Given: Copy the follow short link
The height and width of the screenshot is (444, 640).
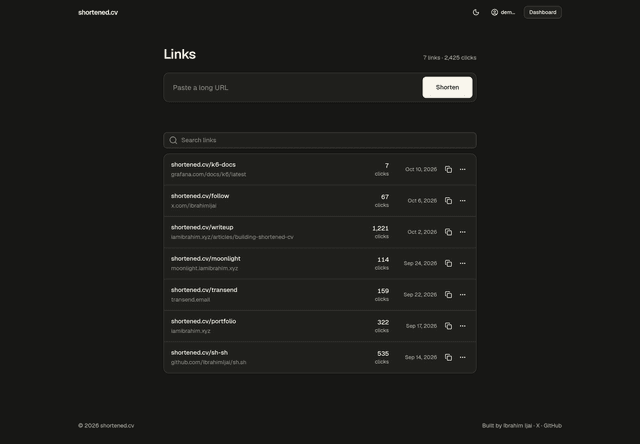Looking at the screenshot, I should pyautogui.click(x=448, y=201).
